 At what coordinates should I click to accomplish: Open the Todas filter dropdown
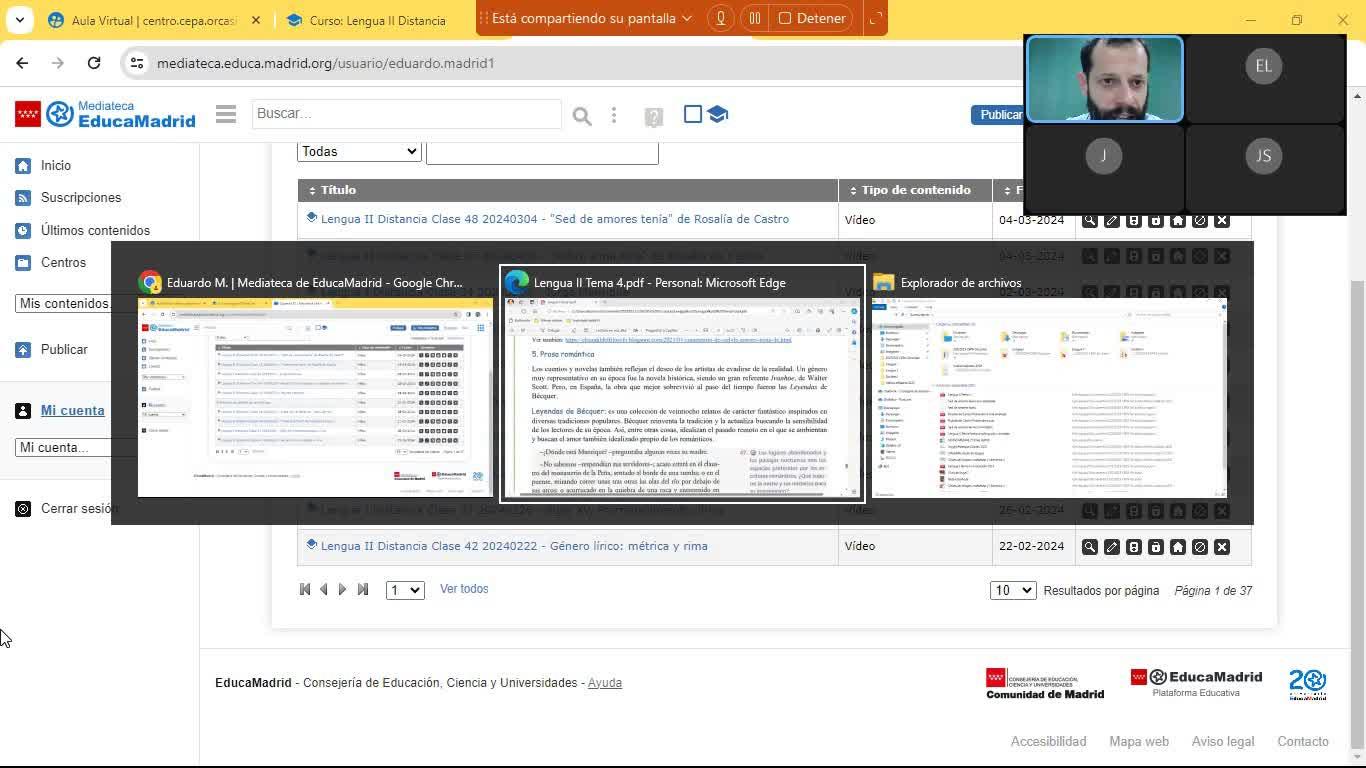coord(359,151)
